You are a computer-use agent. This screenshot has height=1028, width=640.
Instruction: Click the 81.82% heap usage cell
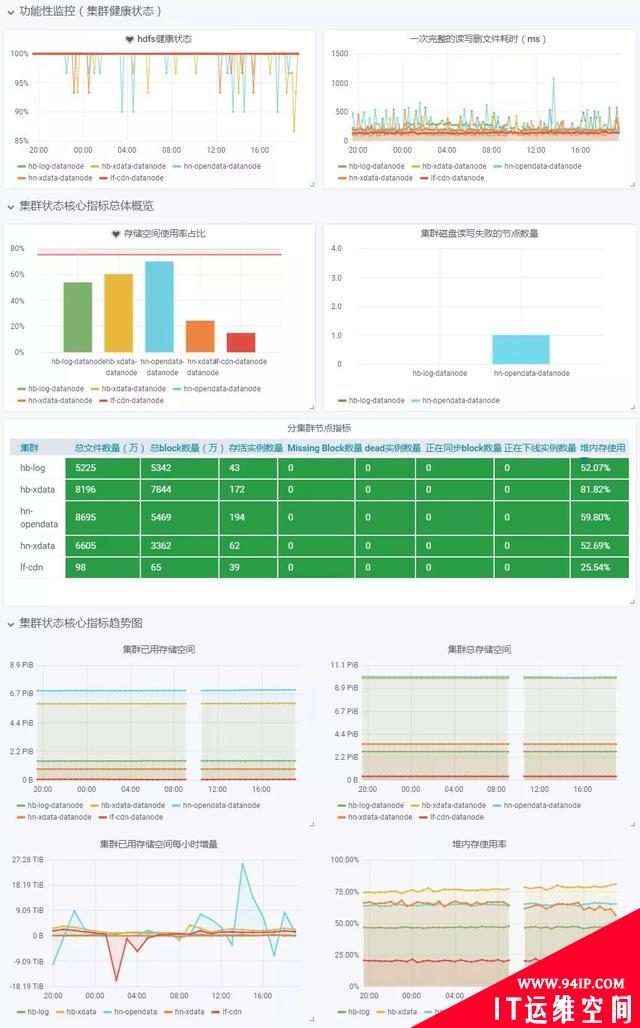tap(599, 490)
